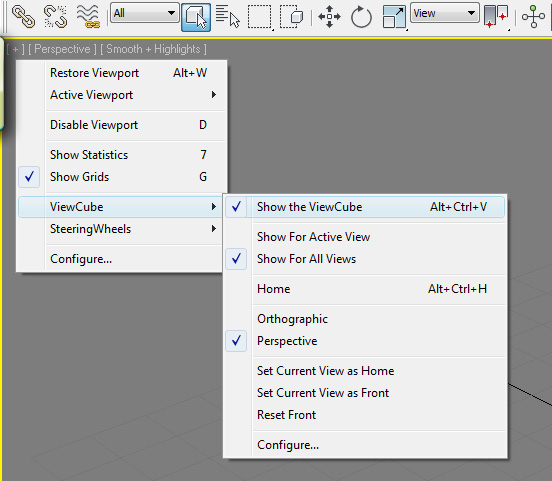Viewport: 552px width, 481px height.
Task: Switch ViewCube to Perspective
Action: (365, 341)
